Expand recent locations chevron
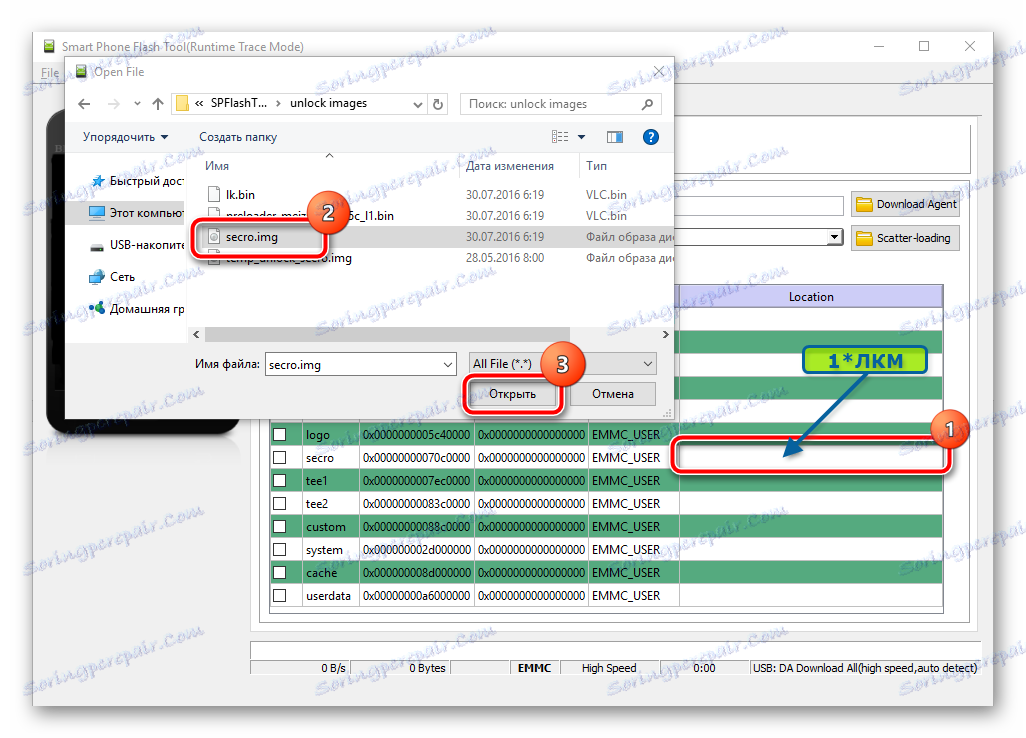This screenshot has width=1026, height=738. tap(137, 104)
